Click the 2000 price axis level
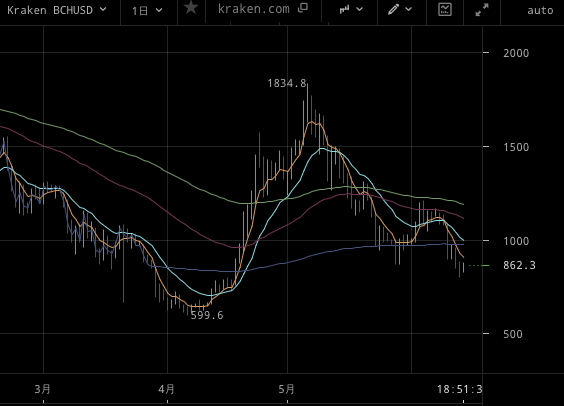 click(516, 53)
